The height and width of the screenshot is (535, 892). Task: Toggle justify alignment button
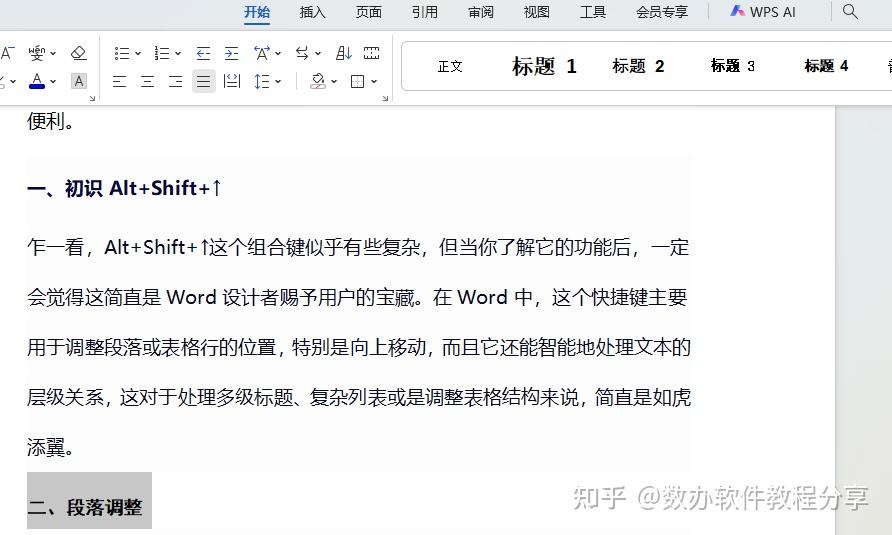[x=204, y=82]
